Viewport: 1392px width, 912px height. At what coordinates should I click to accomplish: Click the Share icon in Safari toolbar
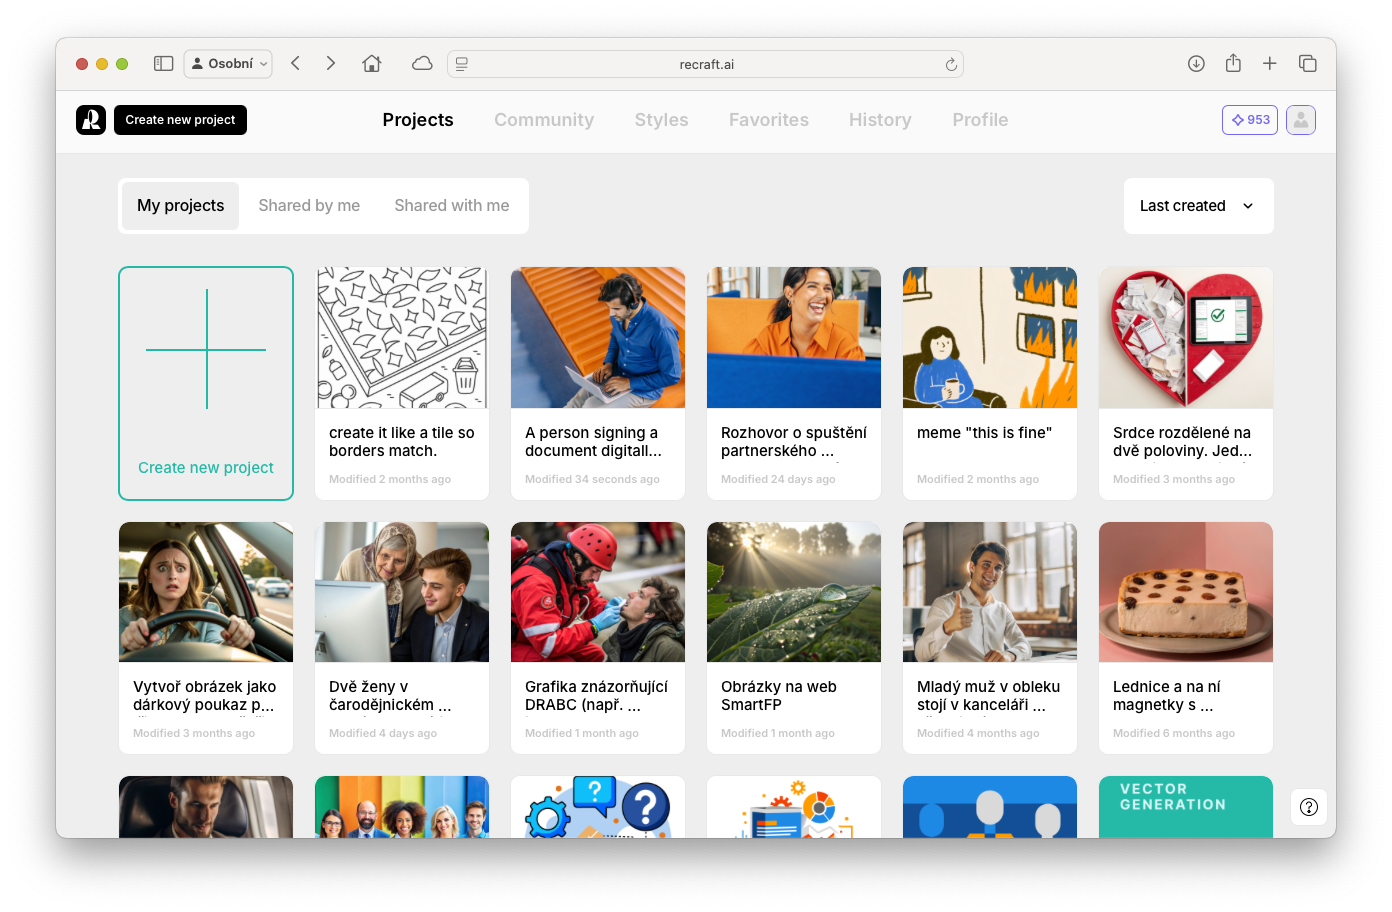(x=1233, y=63)
